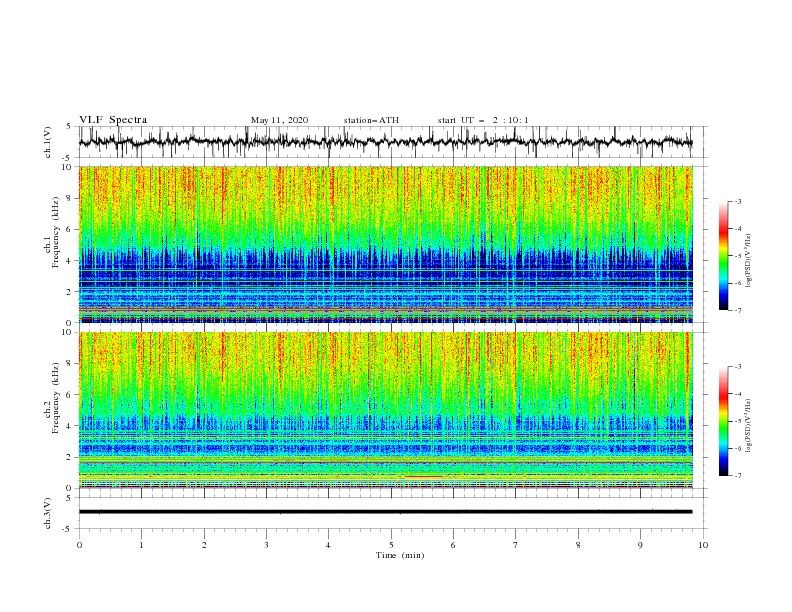Click the 'start UT = 2:10:1' label
The image size is (792, 612).
click(x=483, y=120)
